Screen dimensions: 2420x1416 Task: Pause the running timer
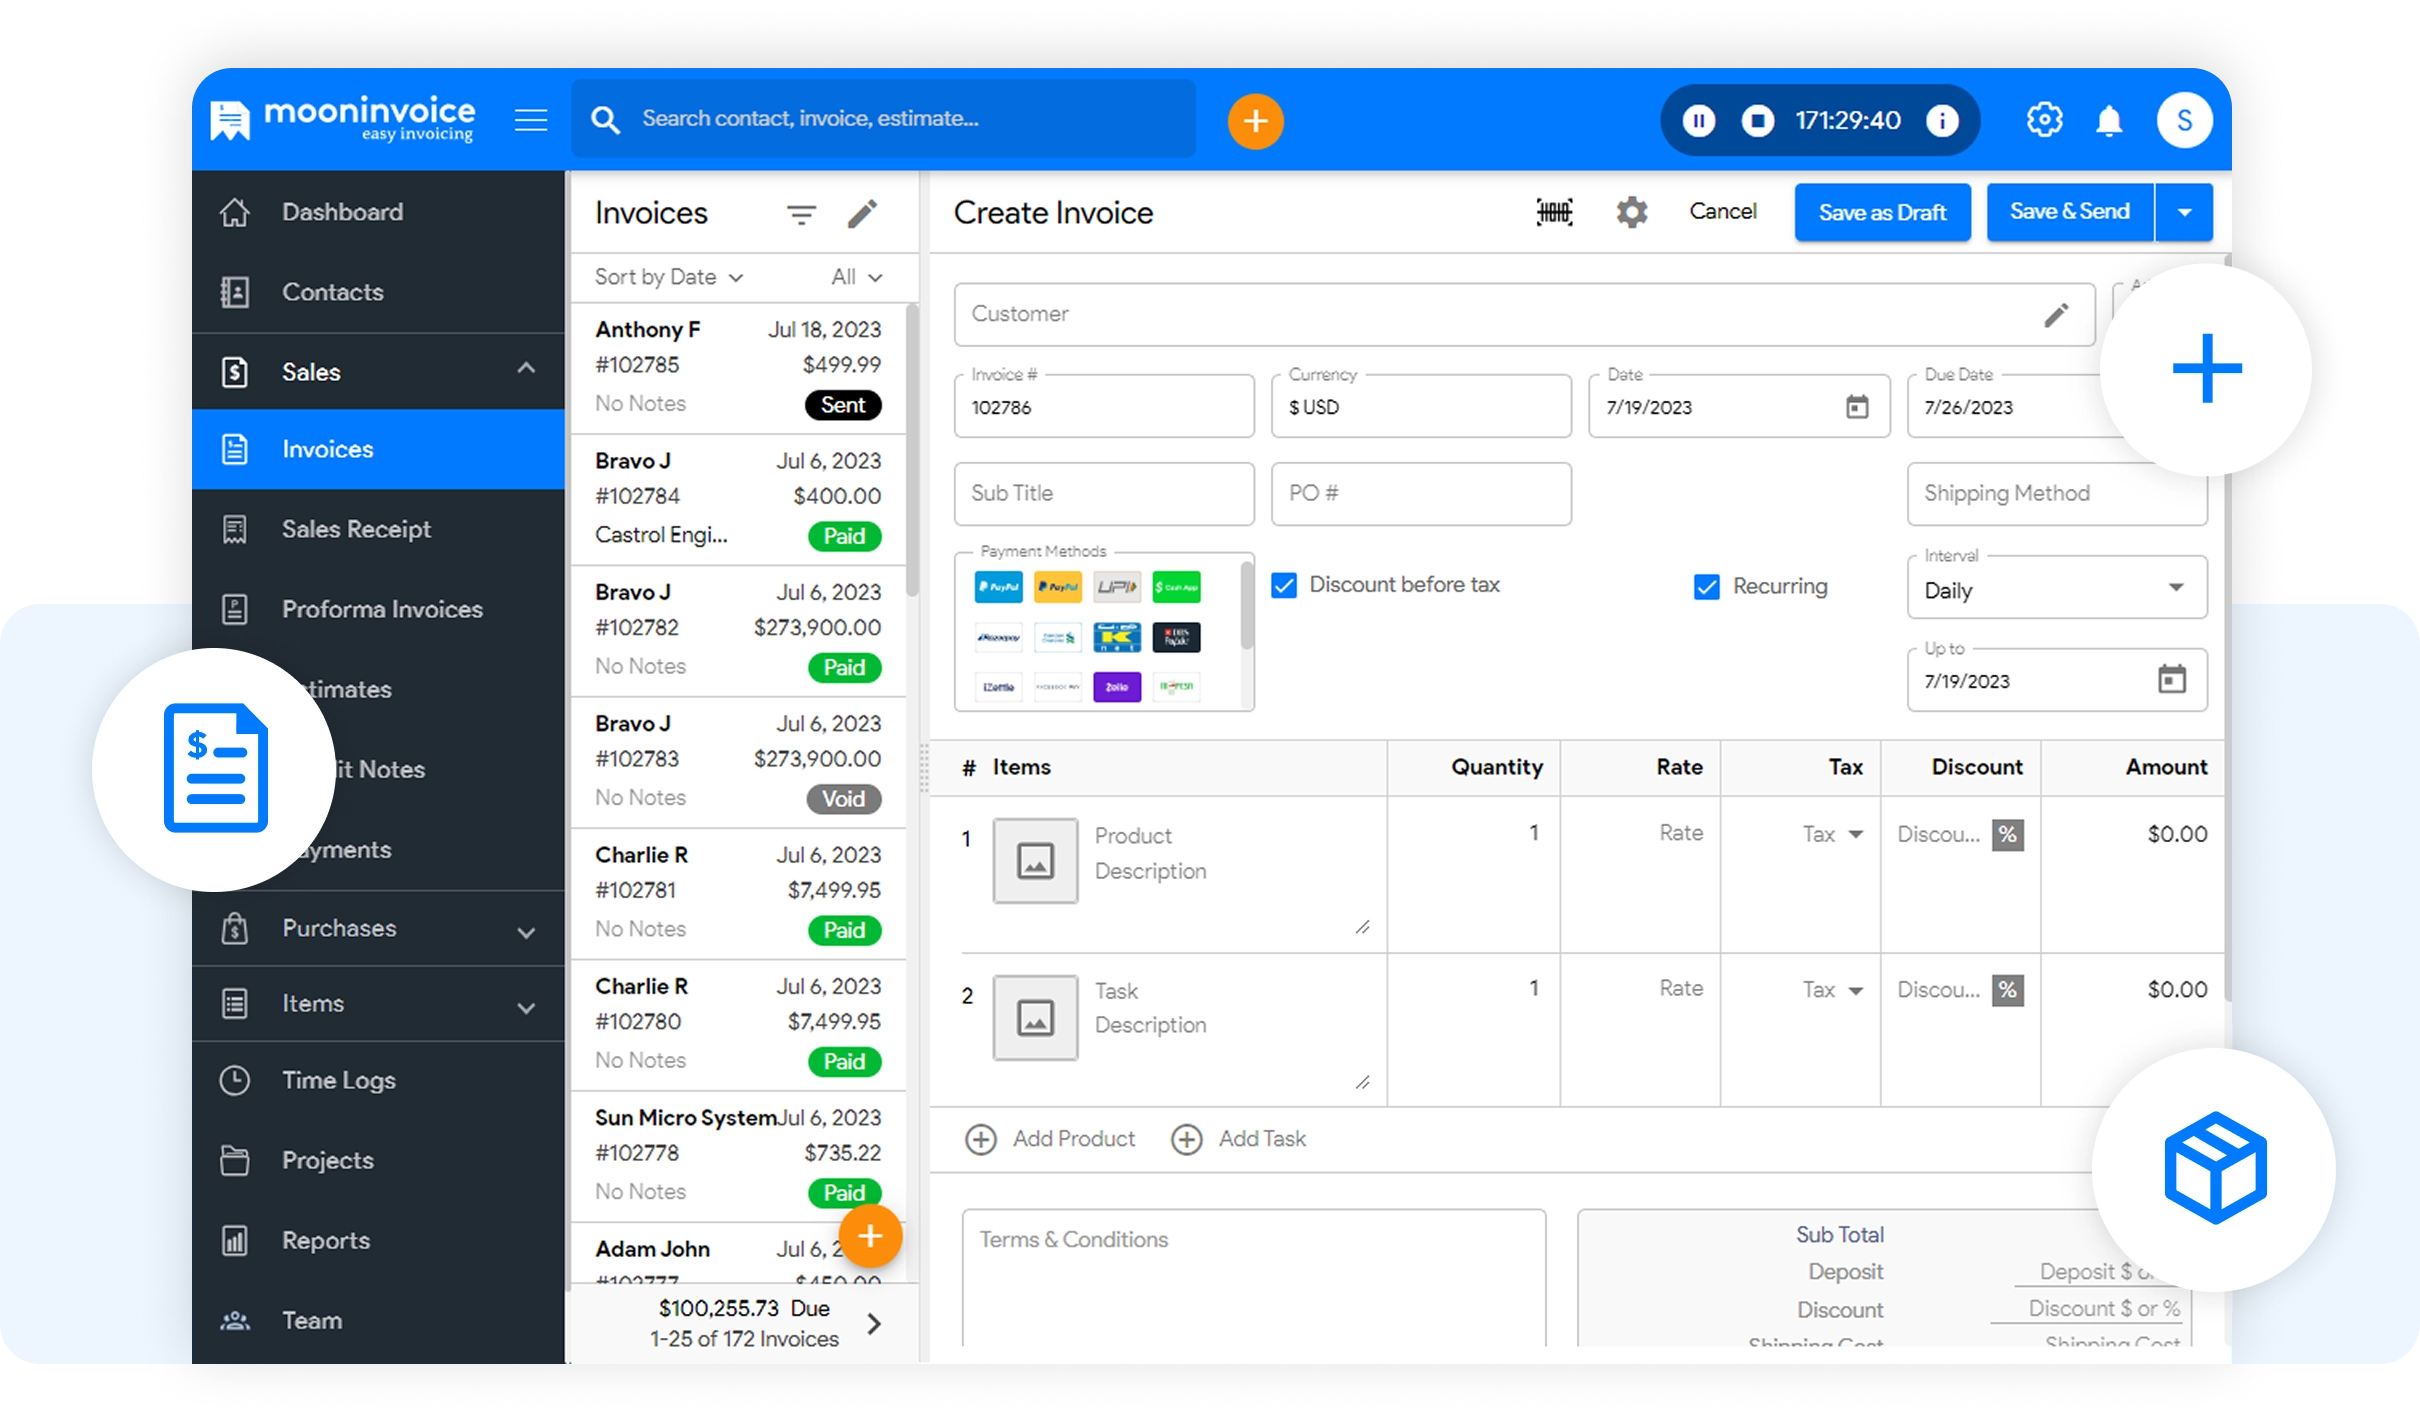[x=1698, y=121]
